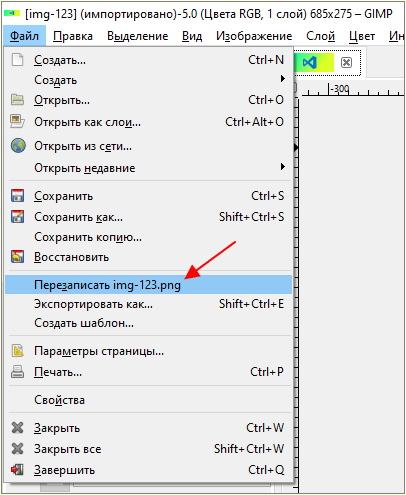This screenshot has width=406, height=495.
Task: Choose Свойства menu entry
Action: [x=149, y=400]
